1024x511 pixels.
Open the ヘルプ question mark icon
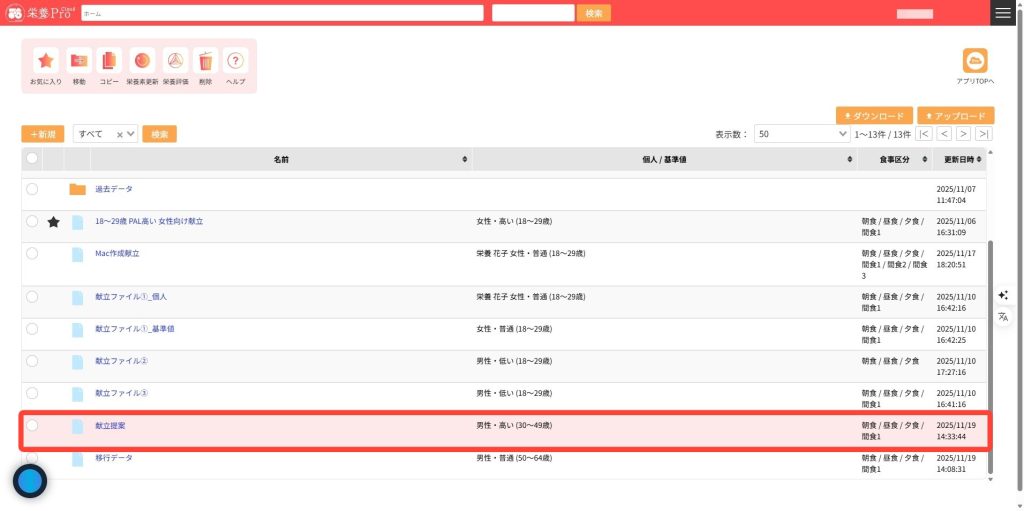(x=236, y=61)
